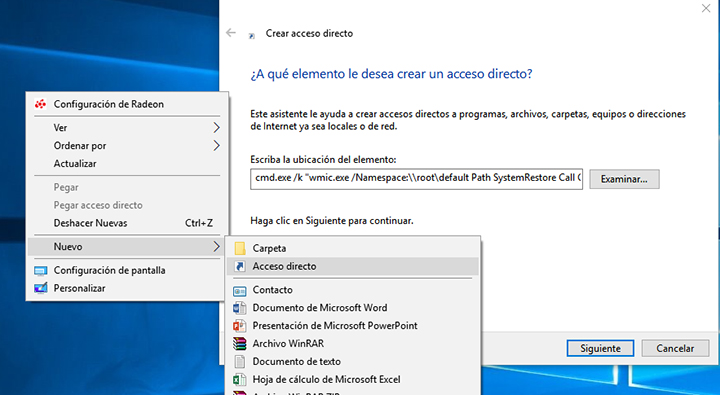Click the heading "¿A qué elemento le desea crear un acceso directo?"
The image size is (720, 395).
391,74
